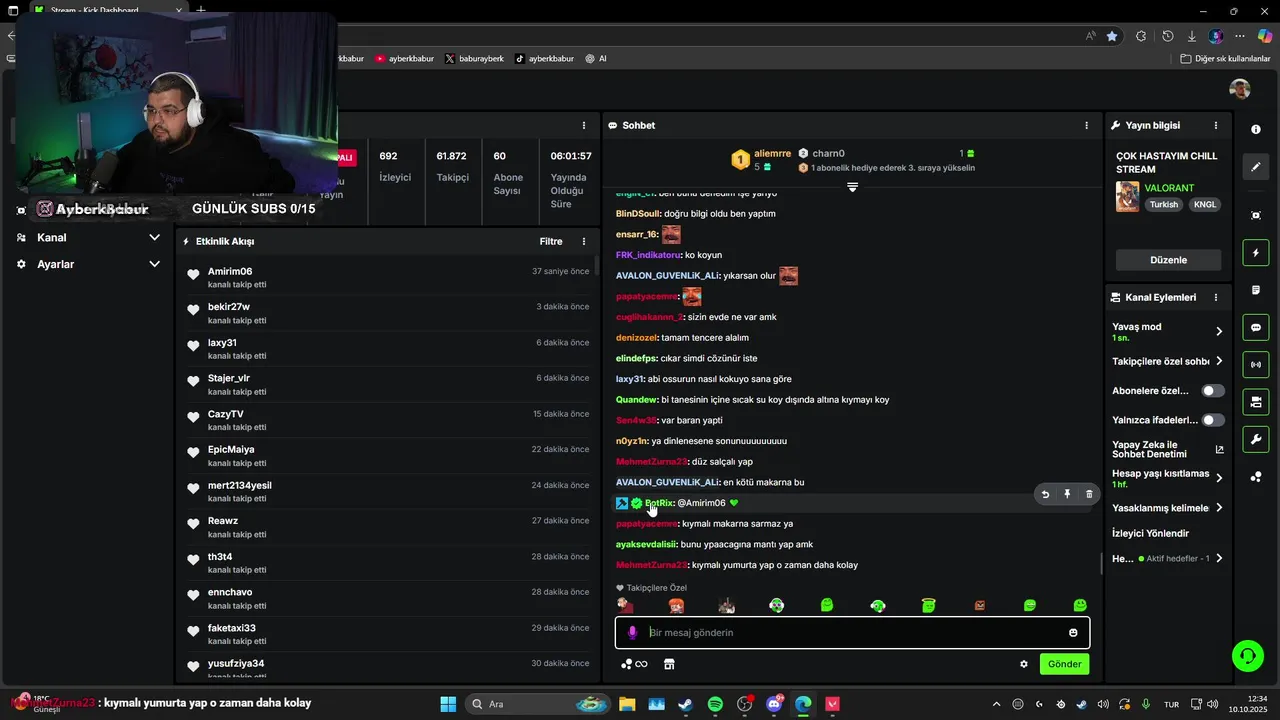The height and width of the screenshot is (720, 1280).
Task: Open the shop icon below chat input
Action: tap(669, 664)
